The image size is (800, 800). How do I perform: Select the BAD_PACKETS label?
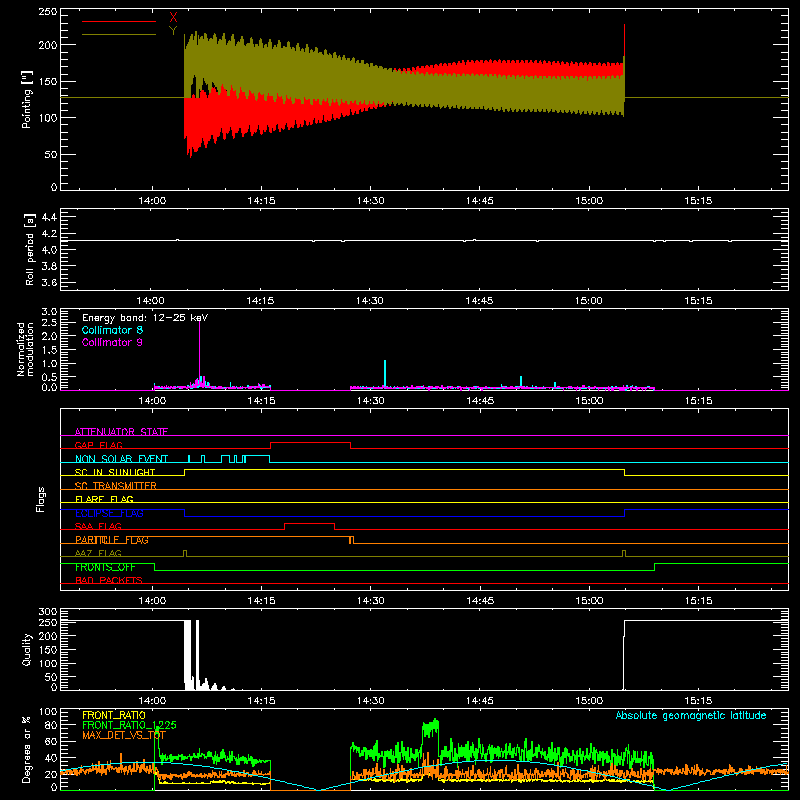point(109,580)
